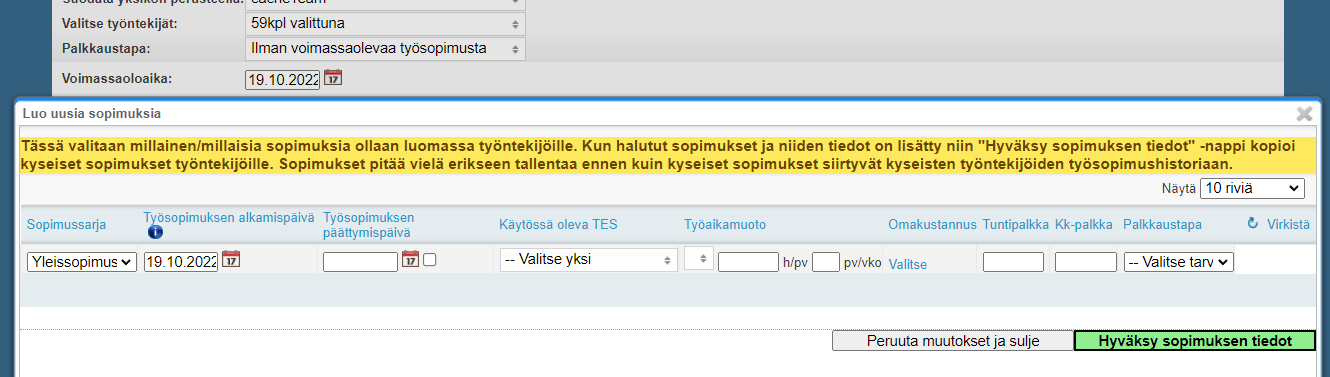
Task: Open calendar for Työsopimuksen alkamispäivä date
Action: click(x=230, y=260)
